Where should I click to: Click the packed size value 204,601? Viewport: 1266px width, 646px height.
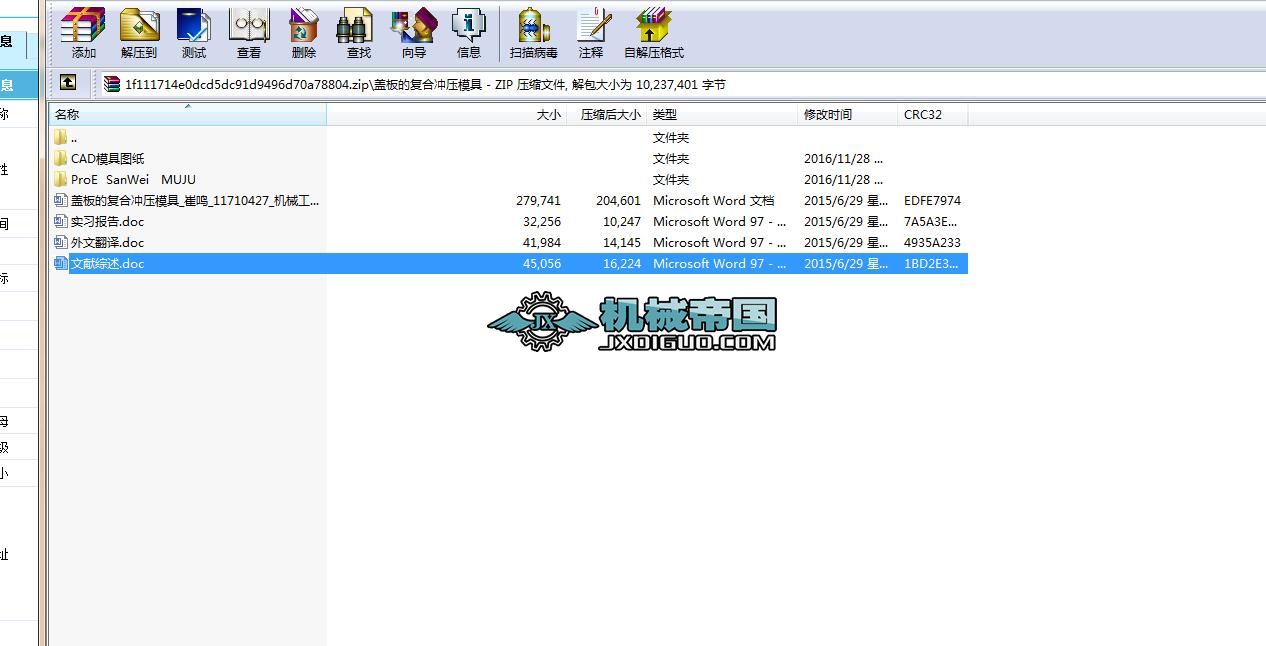(618, 200)
